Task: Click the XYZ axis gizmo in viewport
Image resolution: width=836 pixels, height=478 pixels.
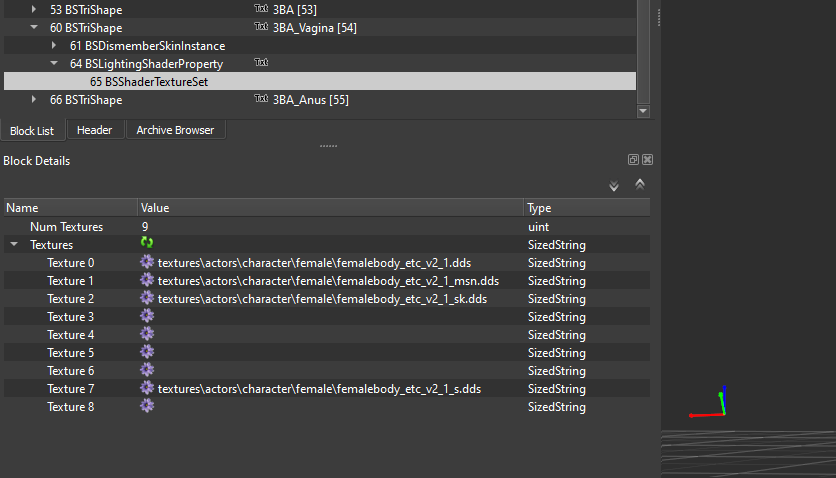Action: [708, 402]
